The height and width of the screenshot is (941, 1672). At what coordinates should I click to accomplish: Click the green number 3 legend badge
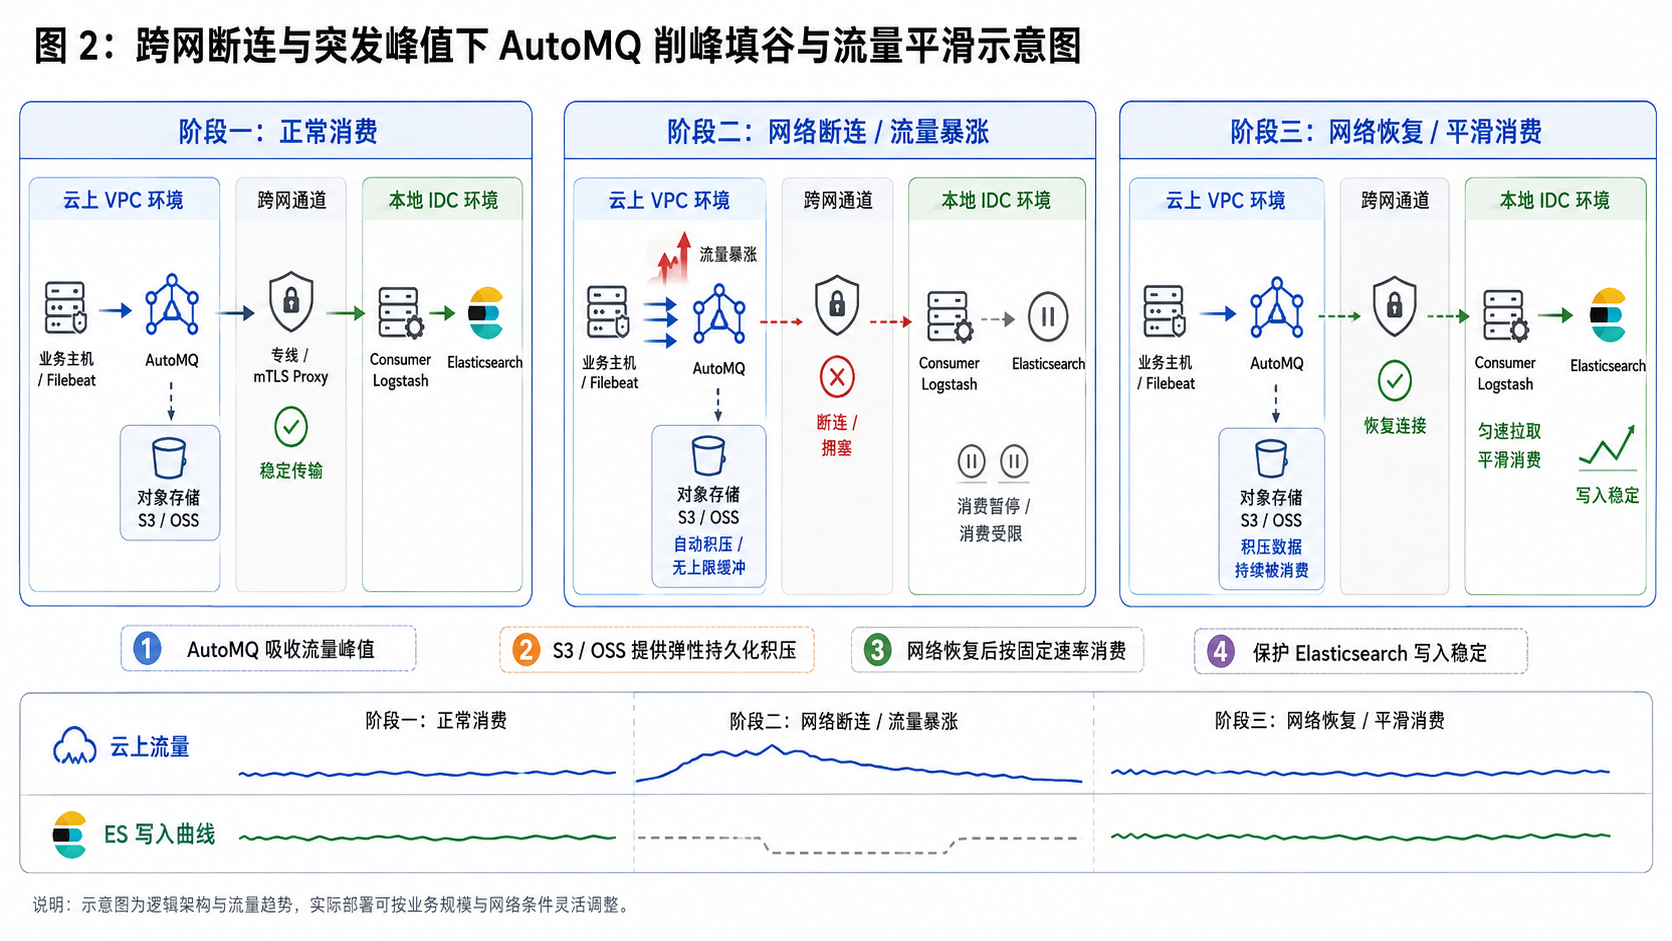(x=877, y=650)
